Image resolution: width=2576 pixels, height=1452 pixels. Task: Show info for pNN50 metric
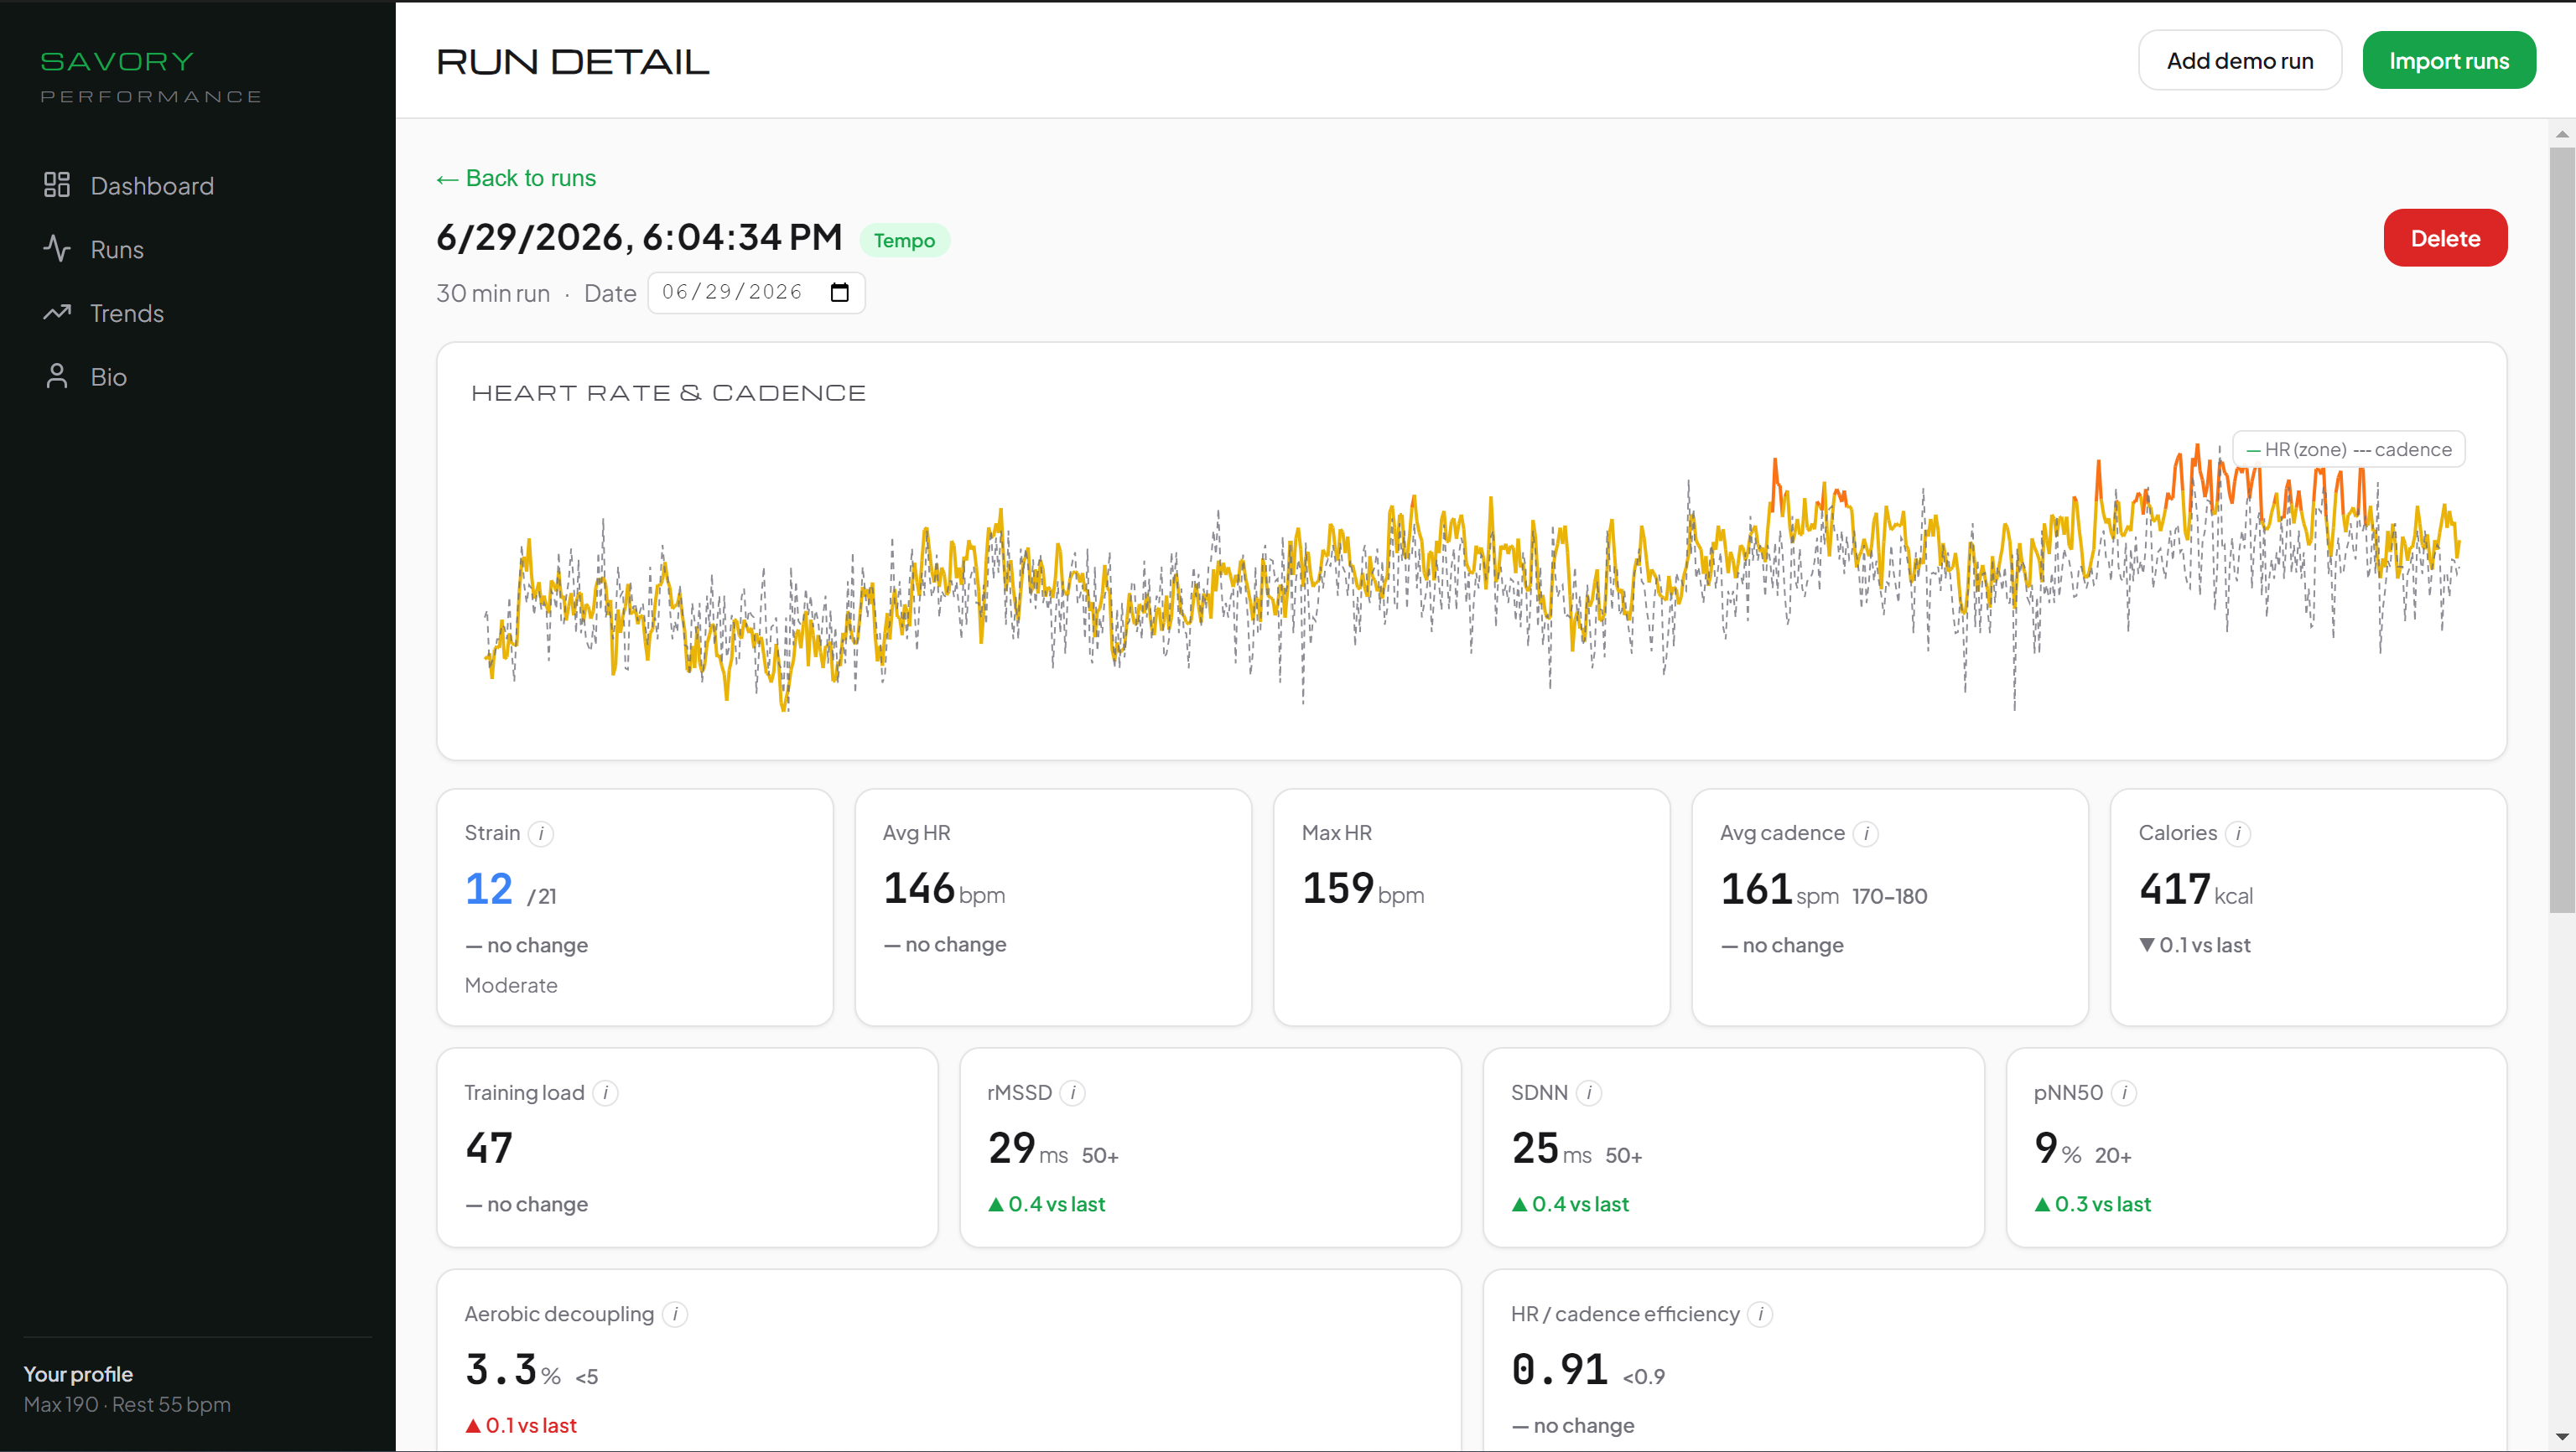point(2124,1093)
